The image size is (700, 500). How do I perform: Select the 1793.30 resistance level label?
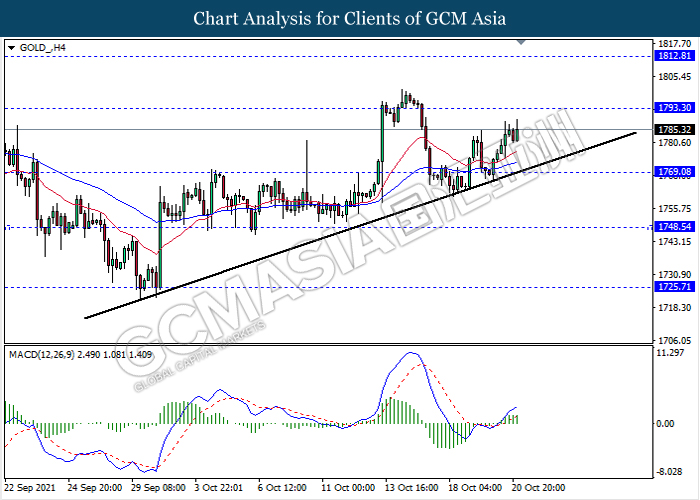[675, 108]
